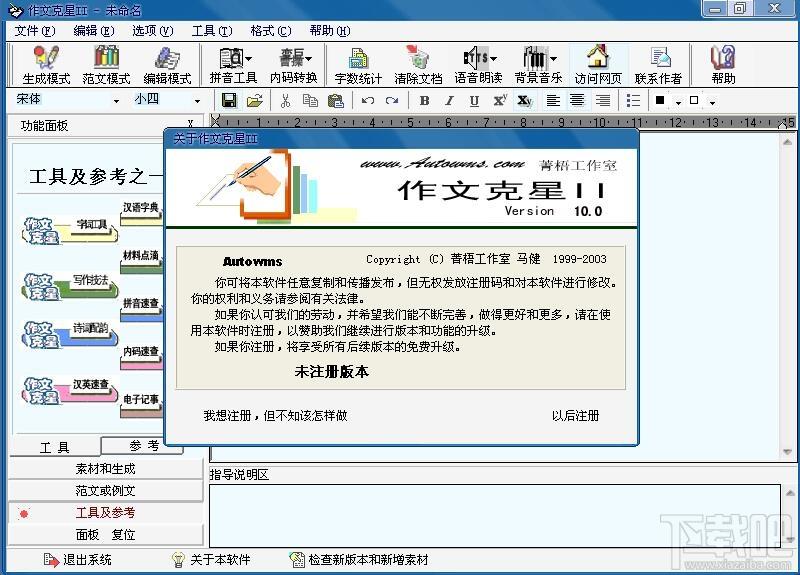Open 范文模式 sample essay mode

106,64
